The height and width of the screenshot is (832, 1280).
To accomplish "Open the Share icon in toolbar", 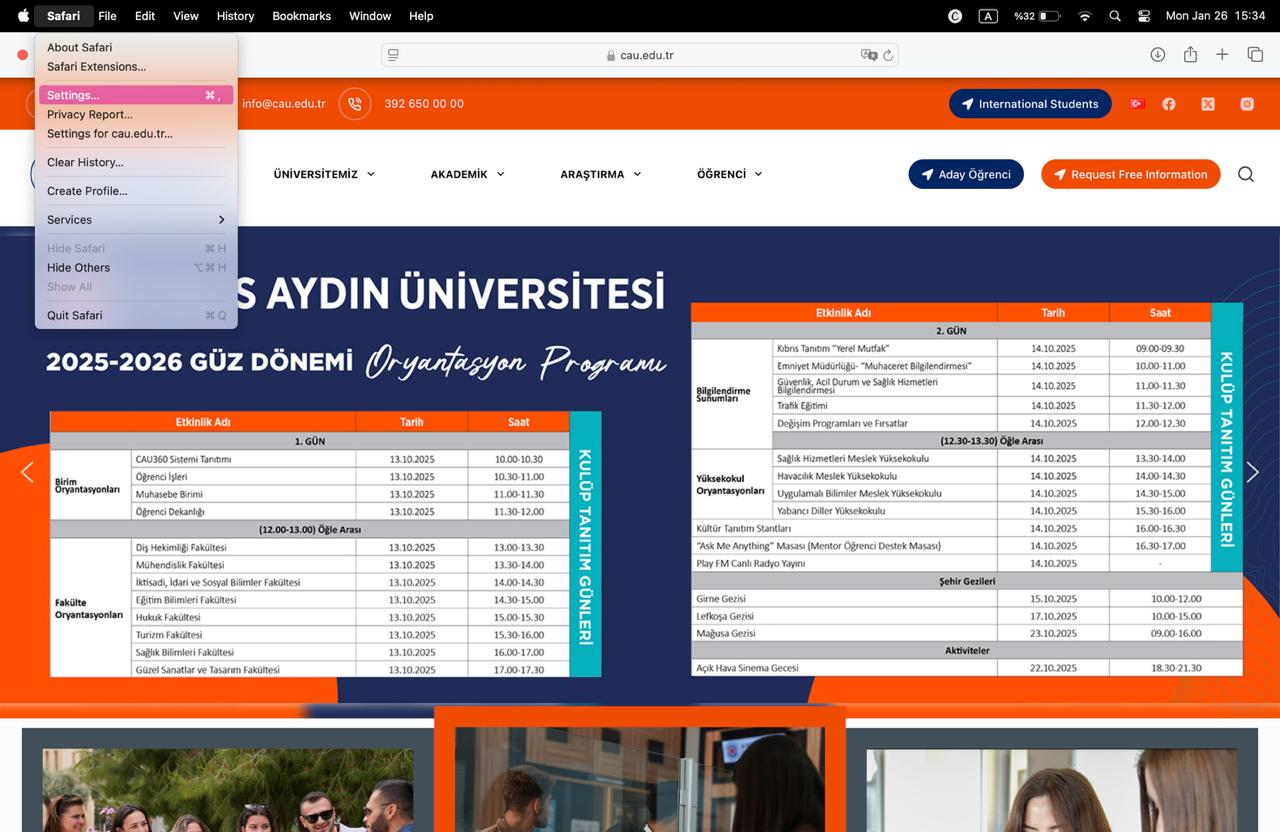I will tap(1190, 55).
